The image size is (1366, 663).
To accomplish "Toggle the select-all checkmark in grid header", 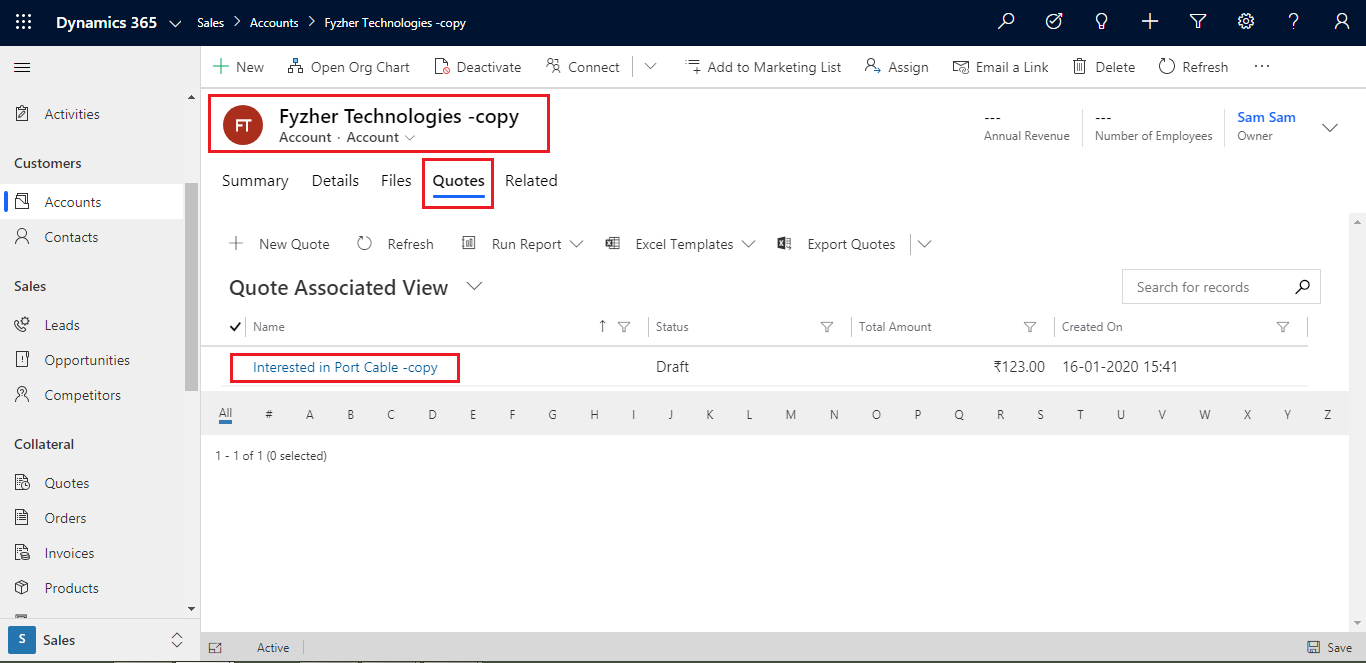I will pos(235,327).
